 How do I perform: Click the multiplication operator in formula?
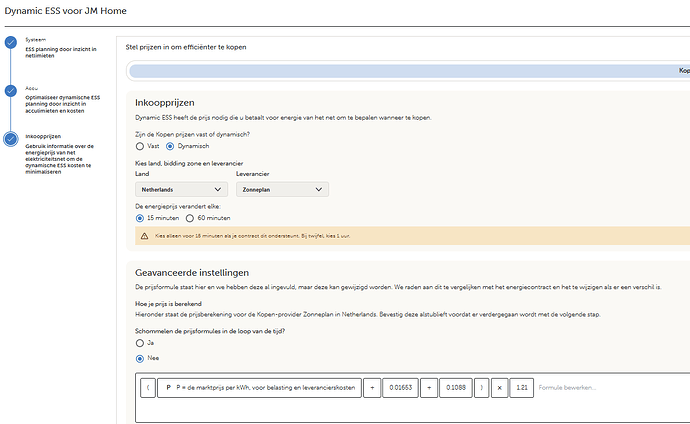[499, 388]
